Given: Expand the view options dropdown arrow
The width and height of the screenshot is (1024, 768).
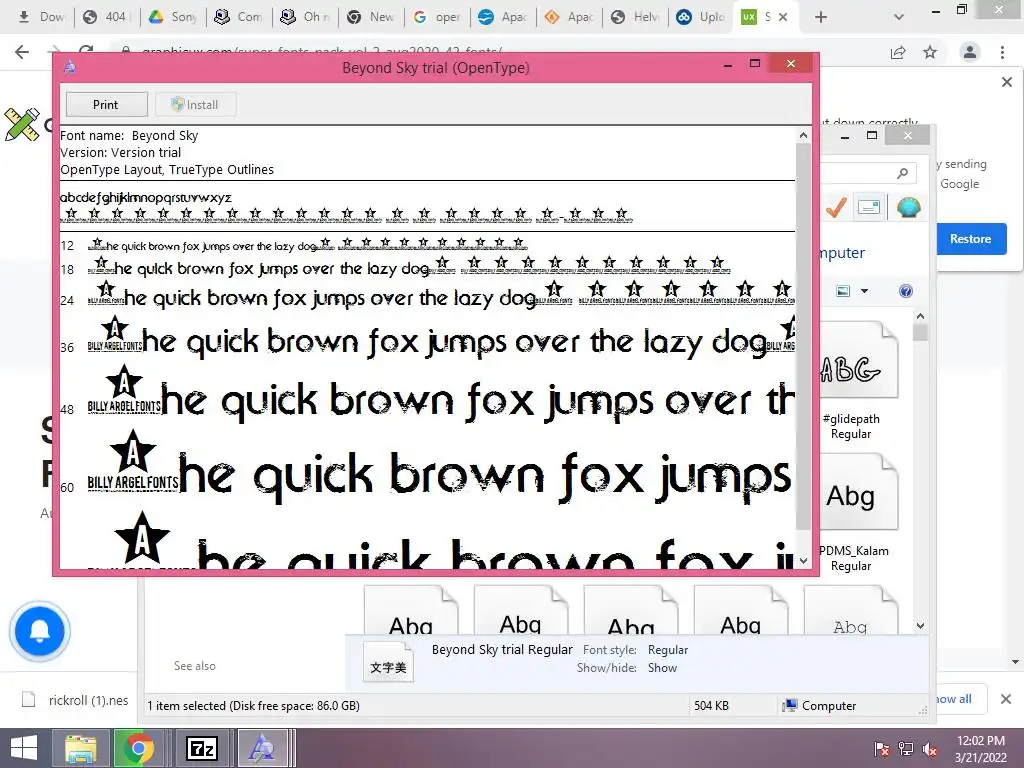Looking at the screenshot, I should click(864, 291).
